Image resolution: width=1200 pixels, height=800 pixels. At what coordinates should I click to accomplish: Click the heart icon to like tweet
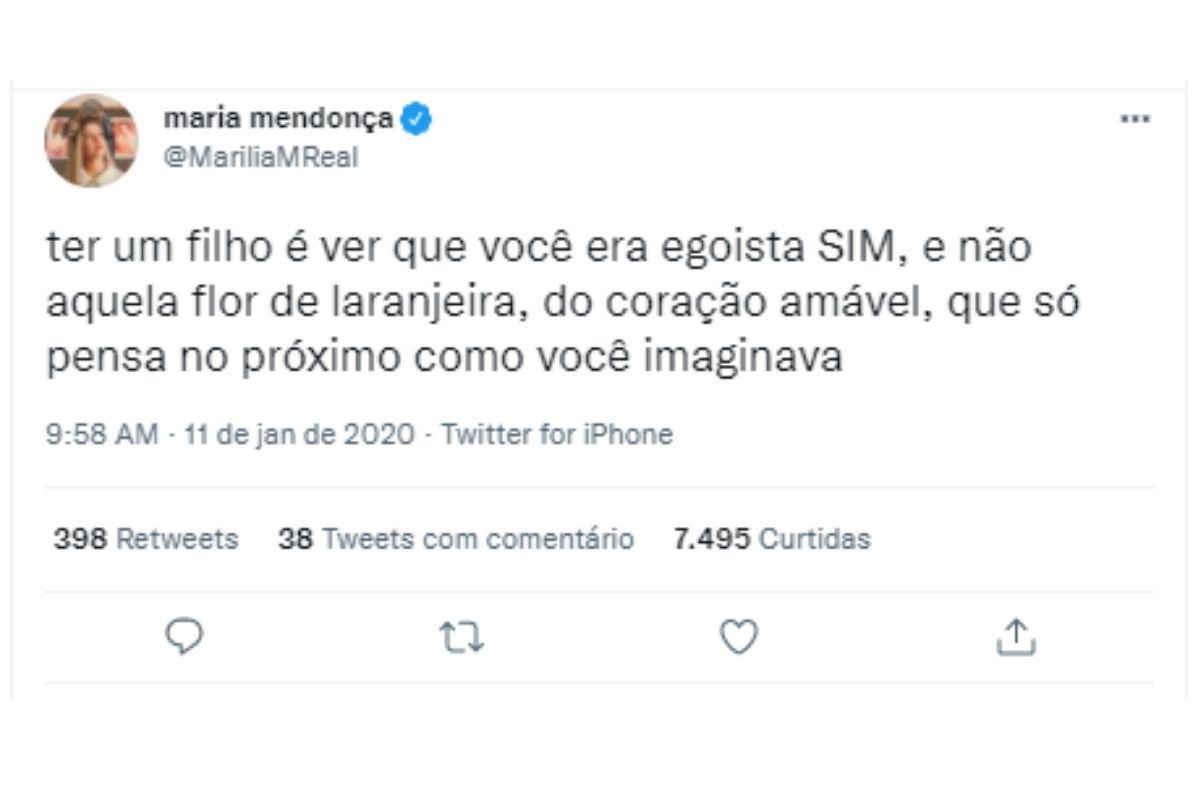click(x=739, y=636)
